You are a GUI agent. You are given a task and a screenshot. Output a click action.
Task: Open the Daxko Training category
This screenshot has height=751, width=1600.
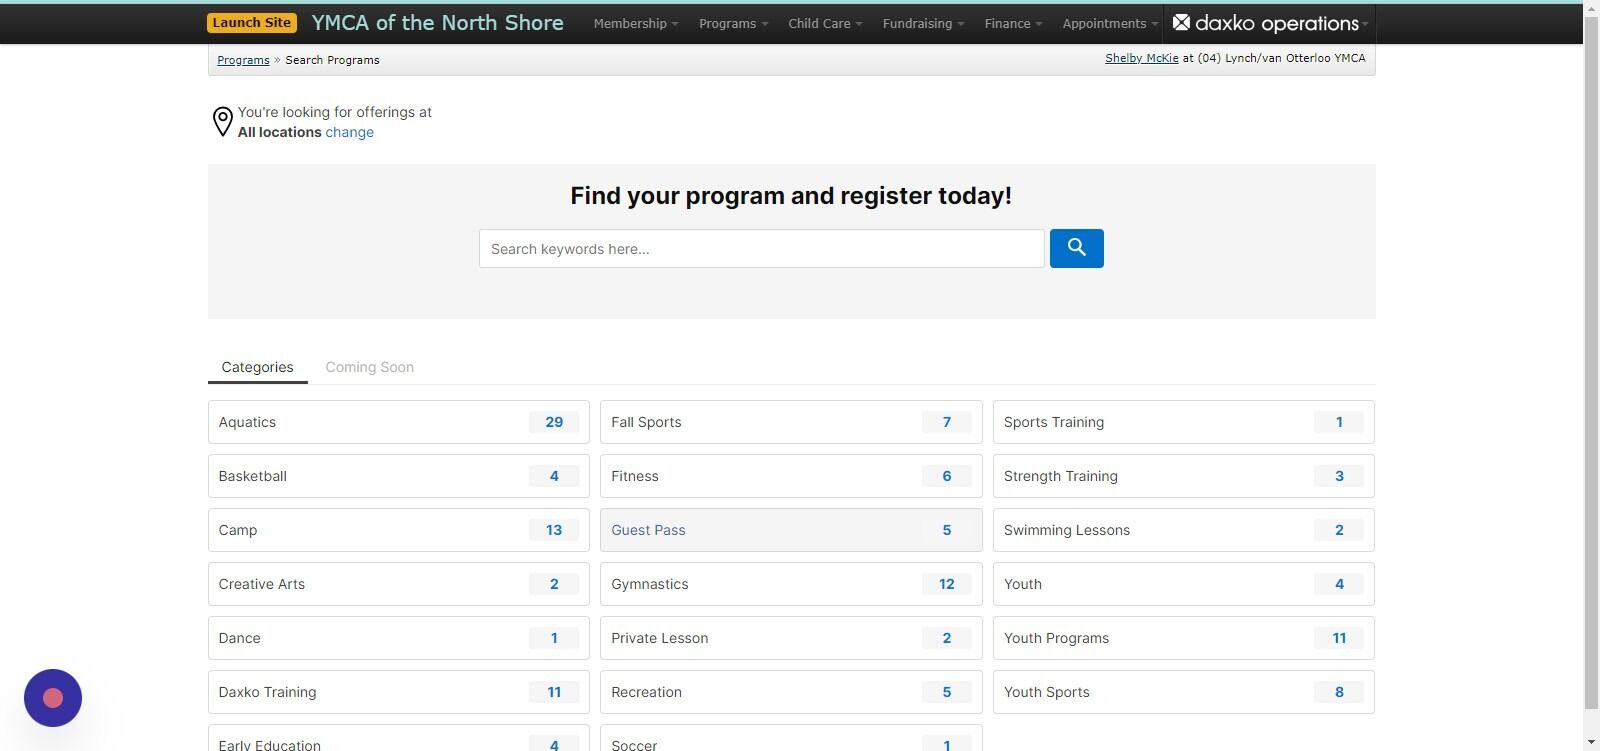[399, 692]
